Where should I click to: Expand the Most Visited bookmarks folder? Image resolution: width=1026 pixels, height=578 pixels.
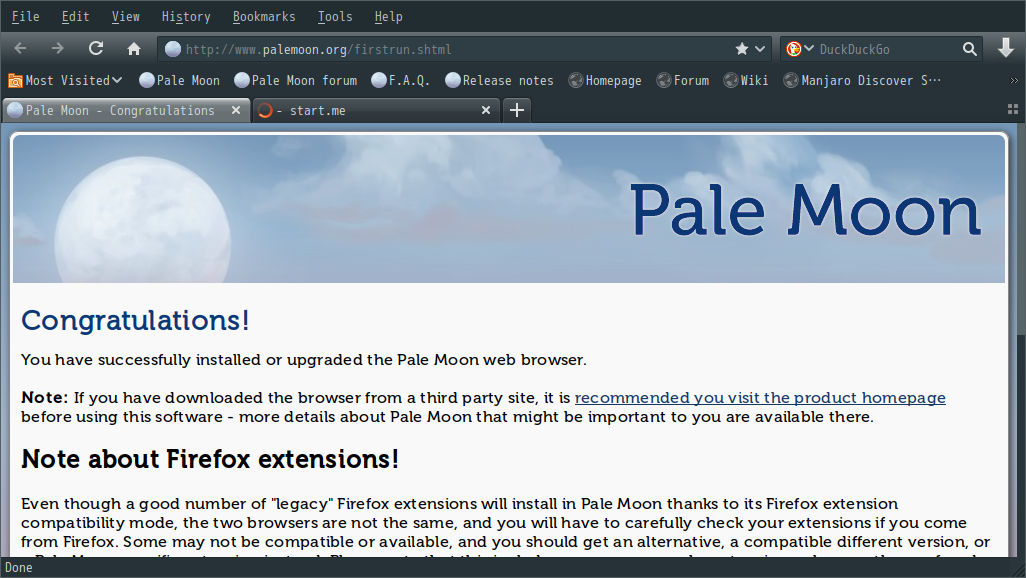click(x=65, y=81)
